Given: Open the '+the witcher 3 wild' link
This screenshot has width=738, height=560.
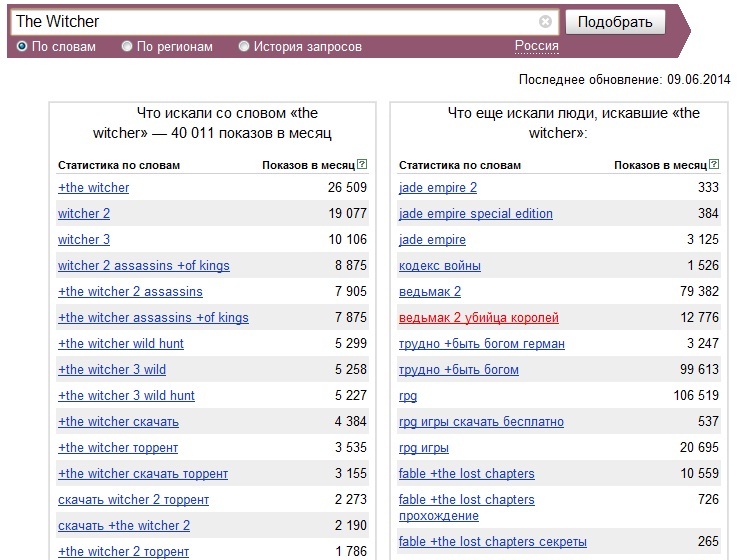Looking at the screenshot, I should point(112,369).
